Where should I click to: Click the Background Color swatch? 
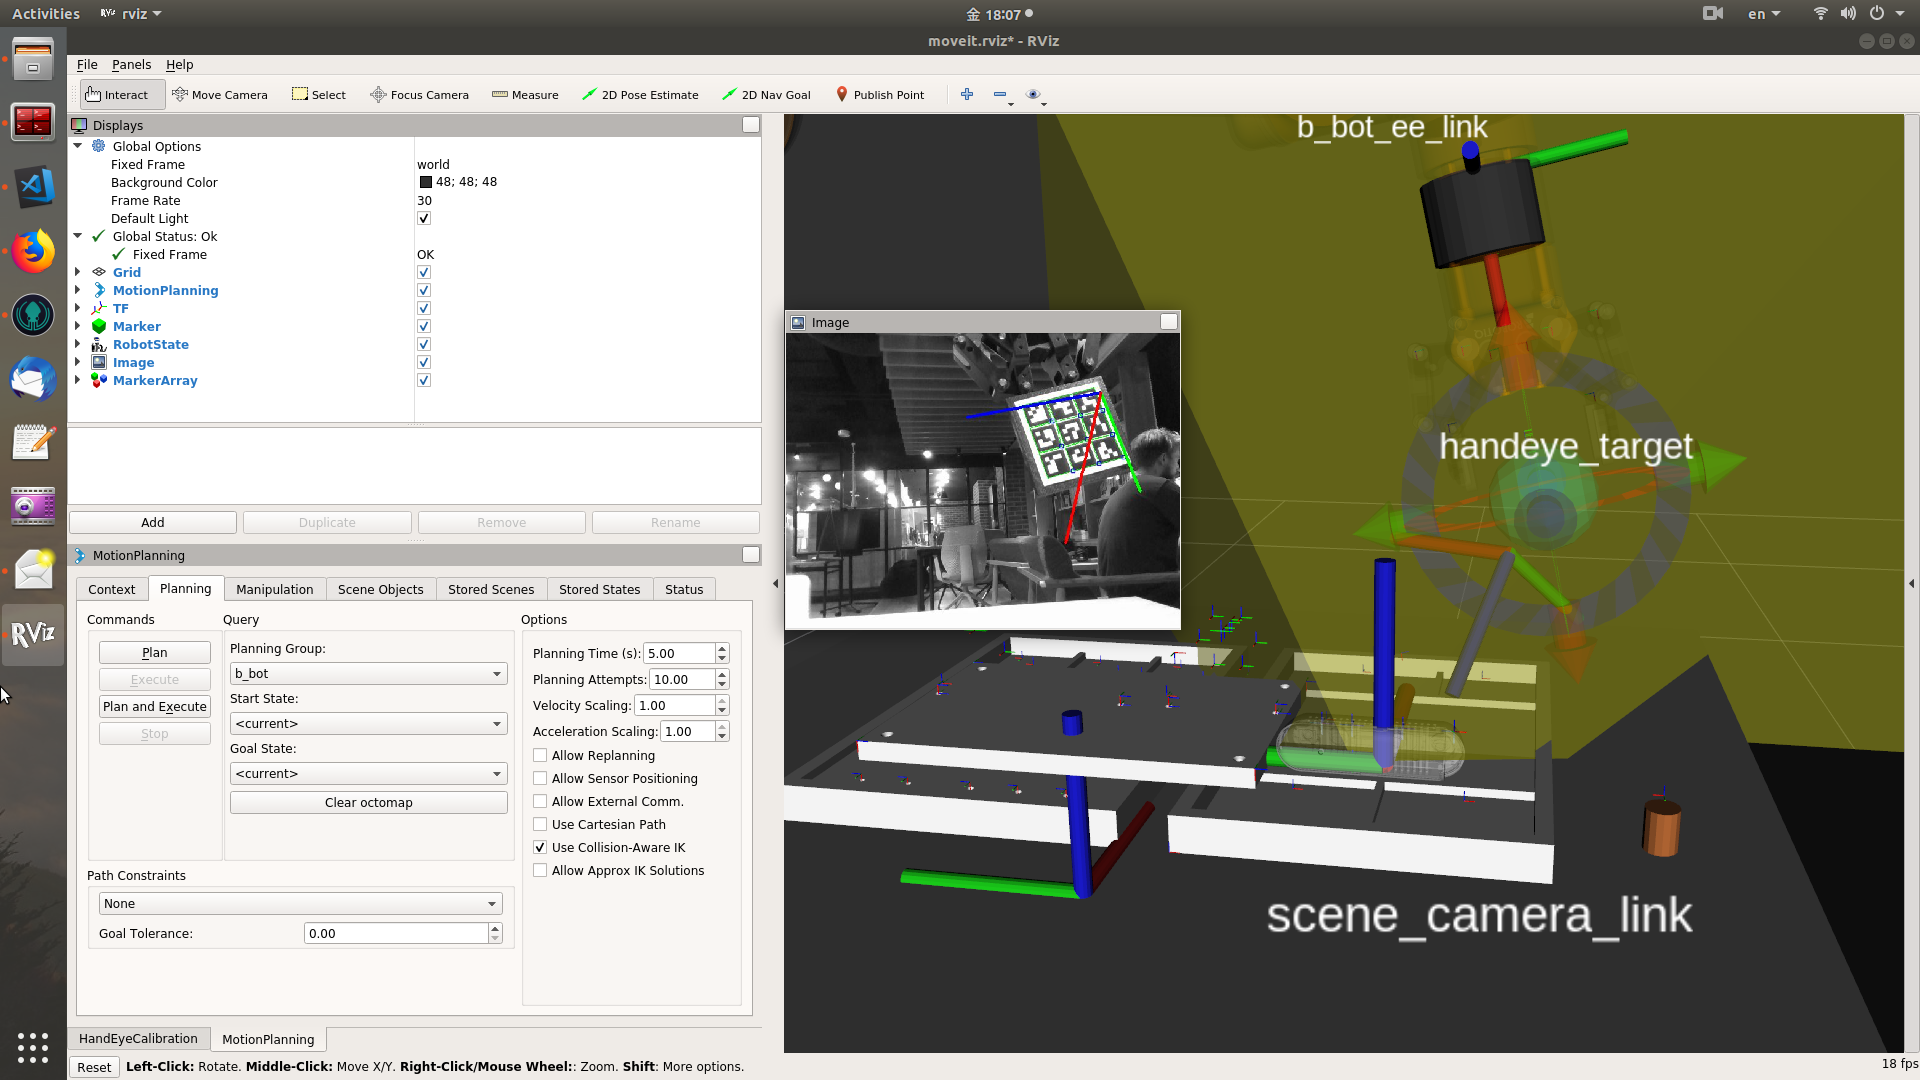425,182
